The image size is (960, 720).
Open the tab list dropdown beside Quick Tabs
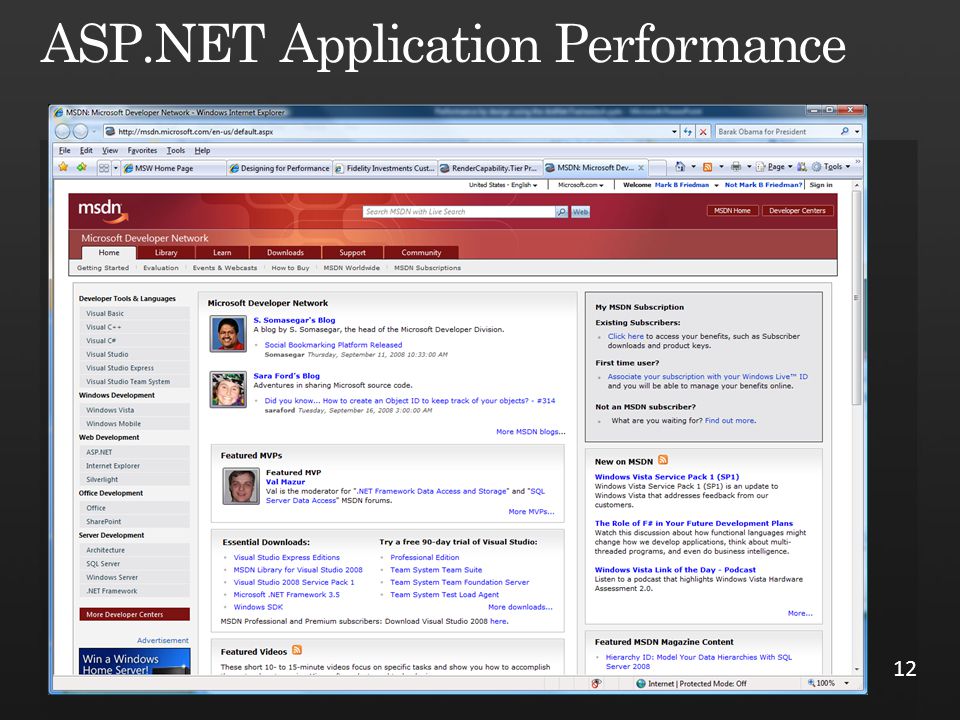coord(115,168)
